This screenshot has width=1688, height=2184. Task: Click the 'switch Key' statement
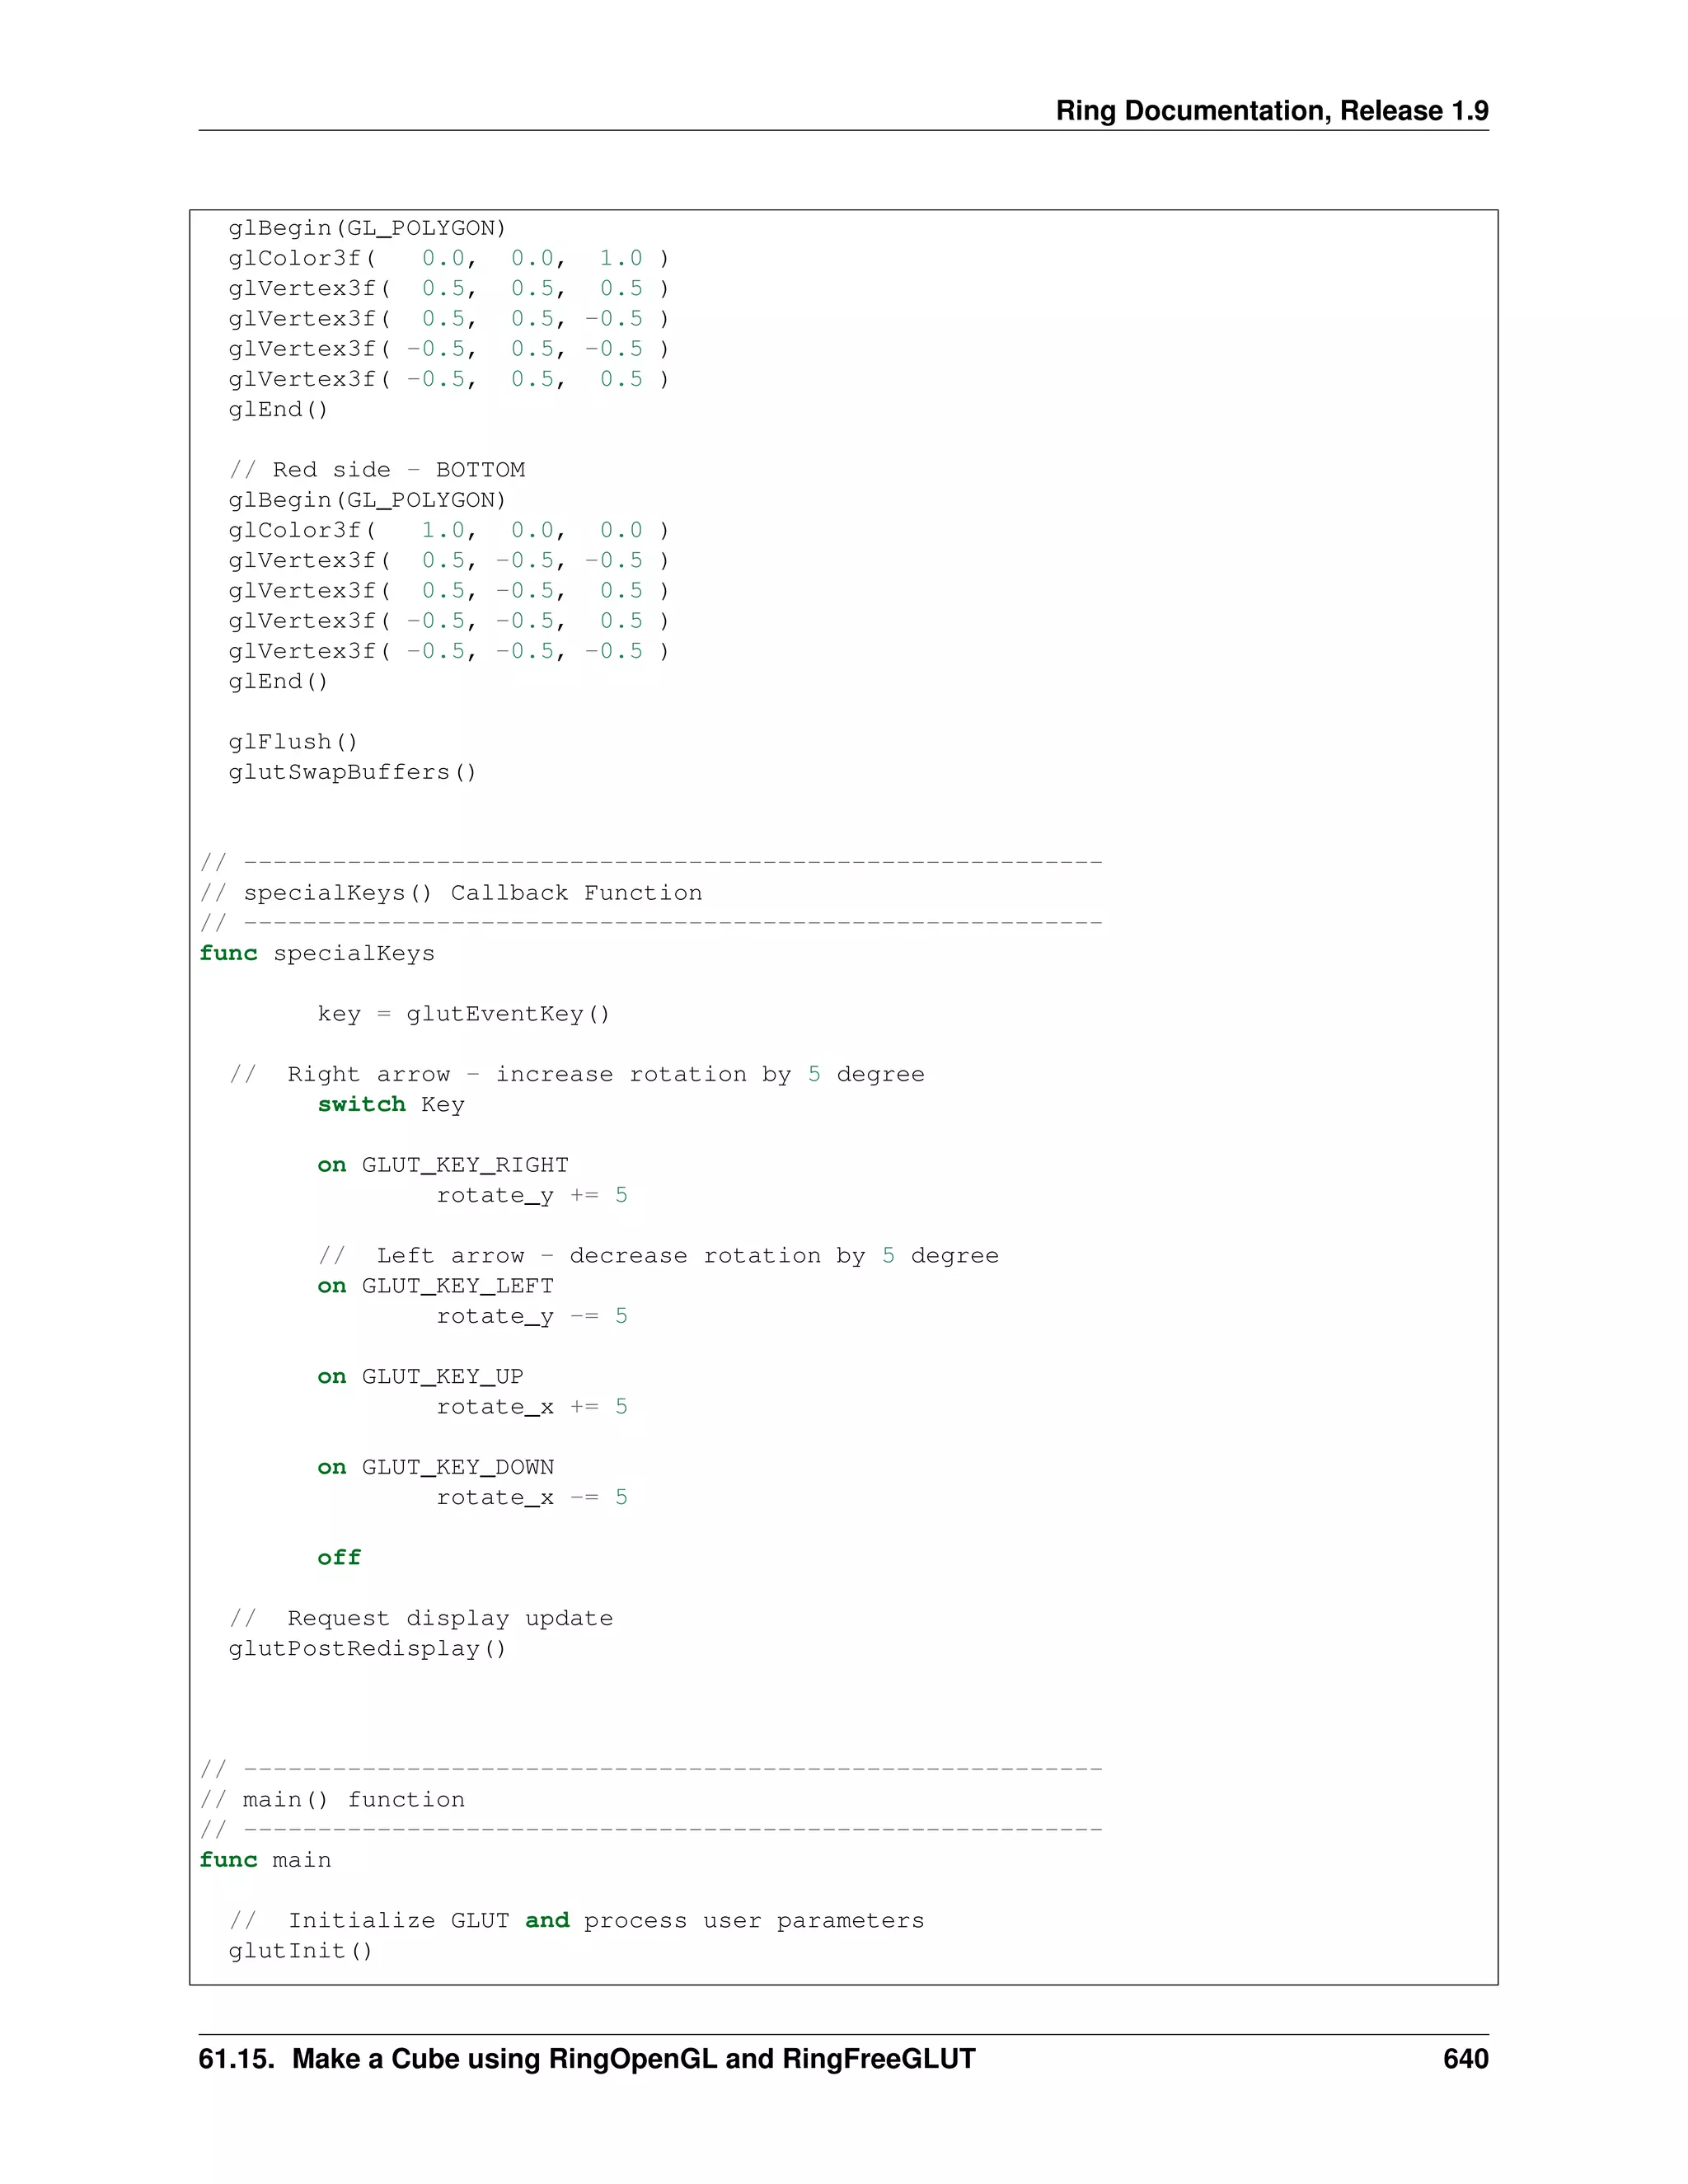(391, 1104)
